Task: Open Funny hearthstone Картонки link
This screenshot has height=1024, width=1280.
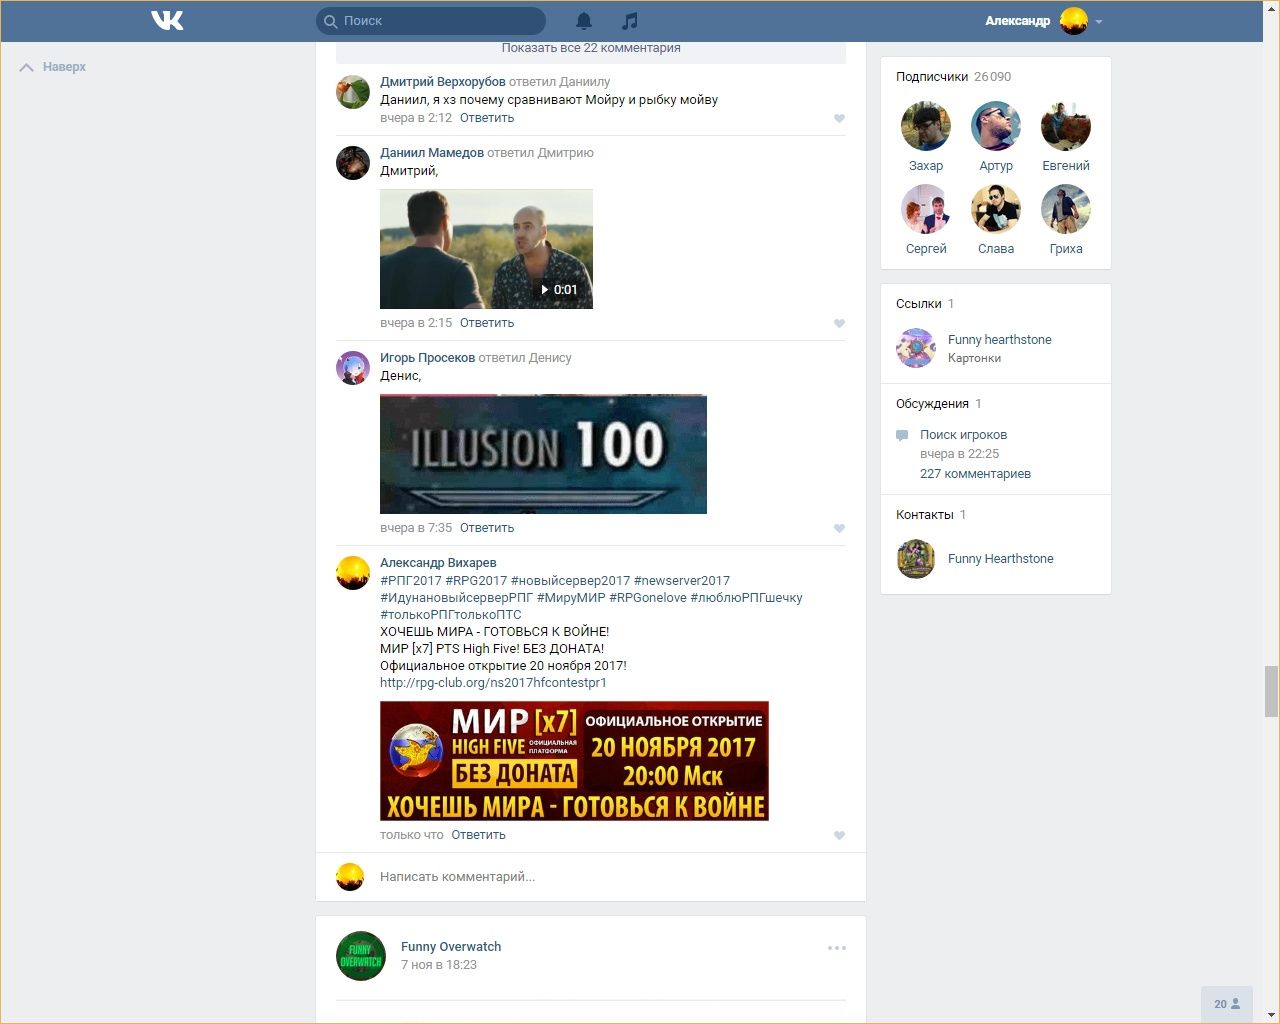Action: (1000, 340)
